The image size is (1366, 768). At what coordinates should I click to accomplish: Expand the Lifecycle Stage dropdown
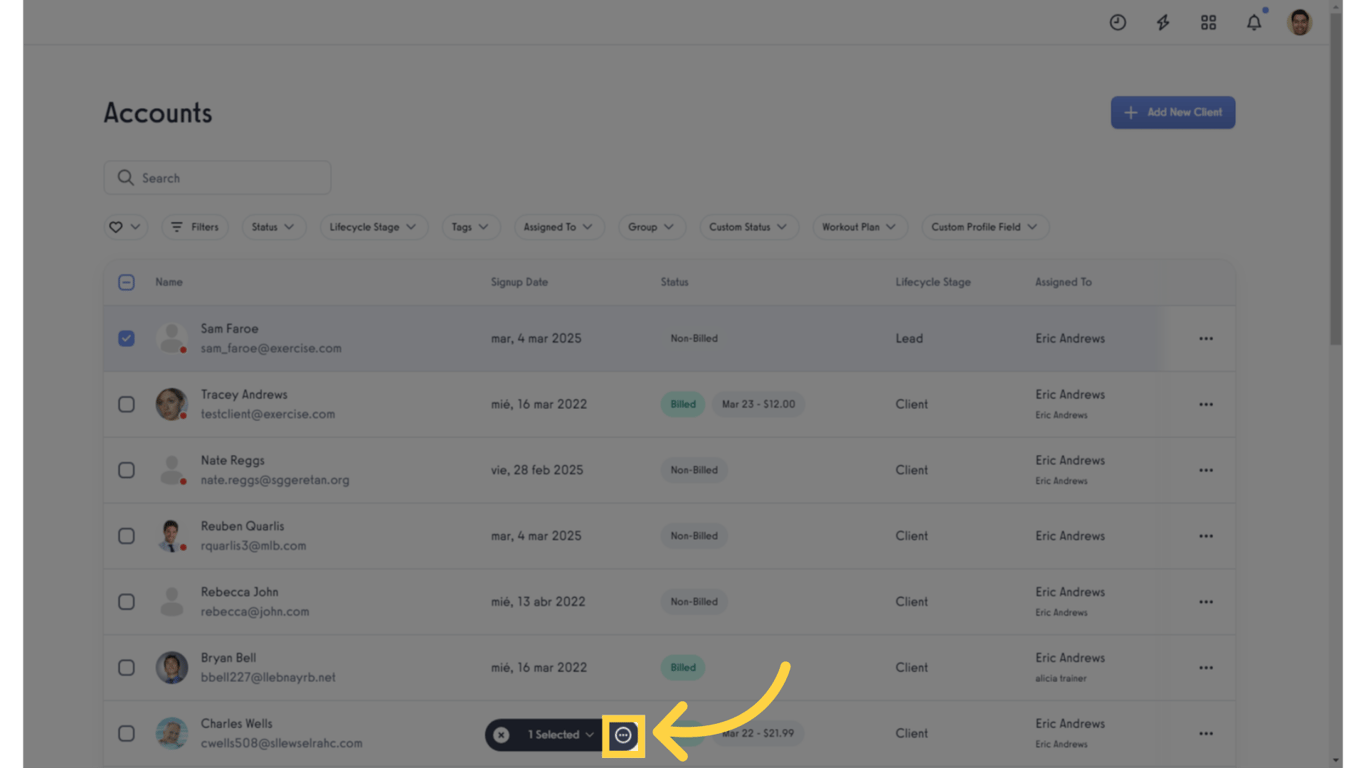373,227
